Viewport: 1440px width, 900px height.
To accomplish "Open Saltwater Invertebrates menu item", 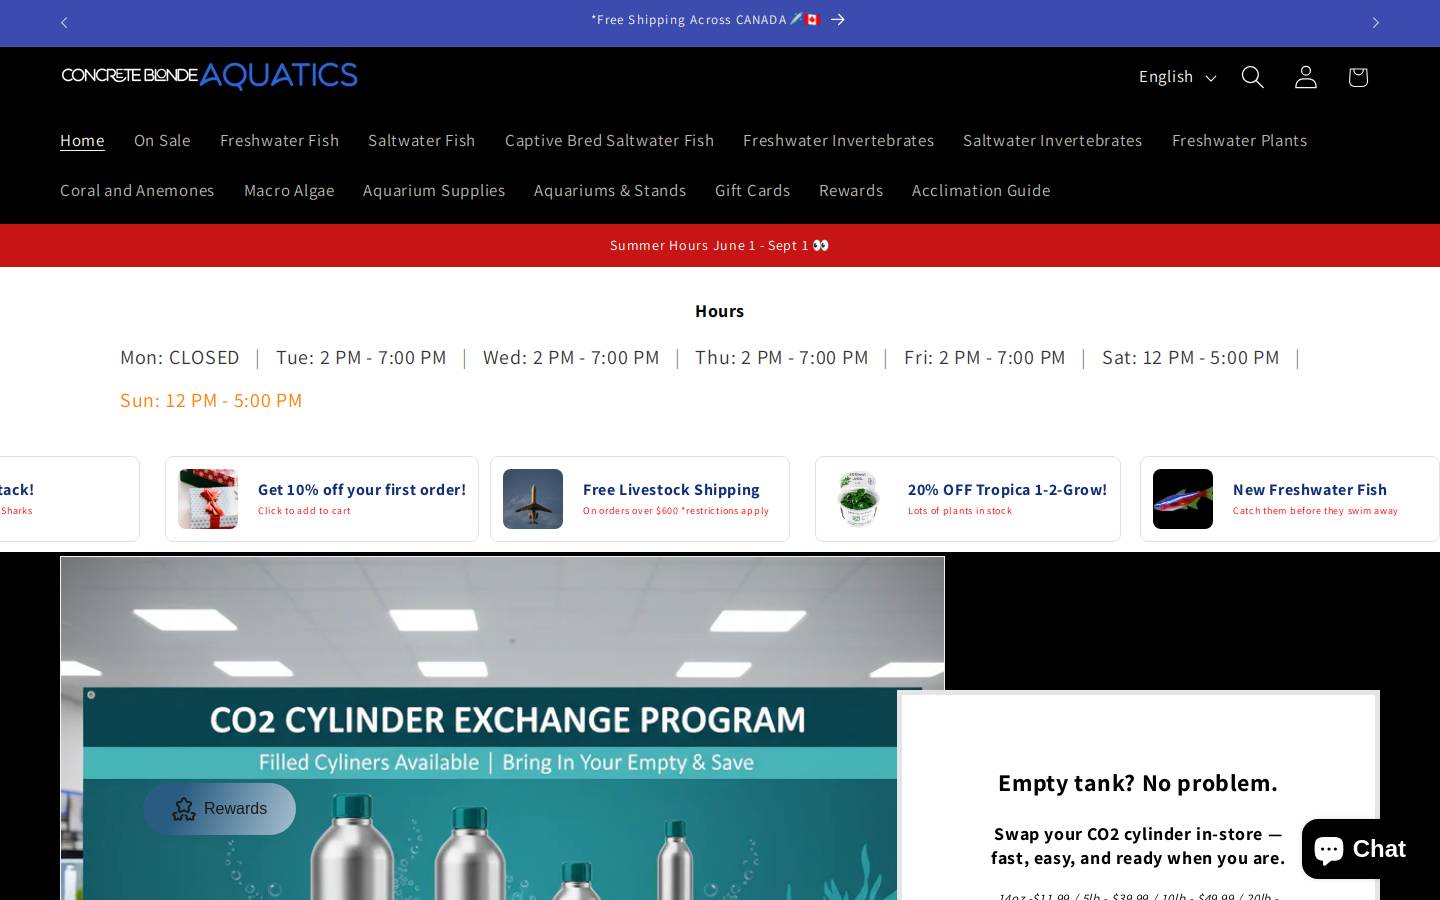I will pos(1052,140).
